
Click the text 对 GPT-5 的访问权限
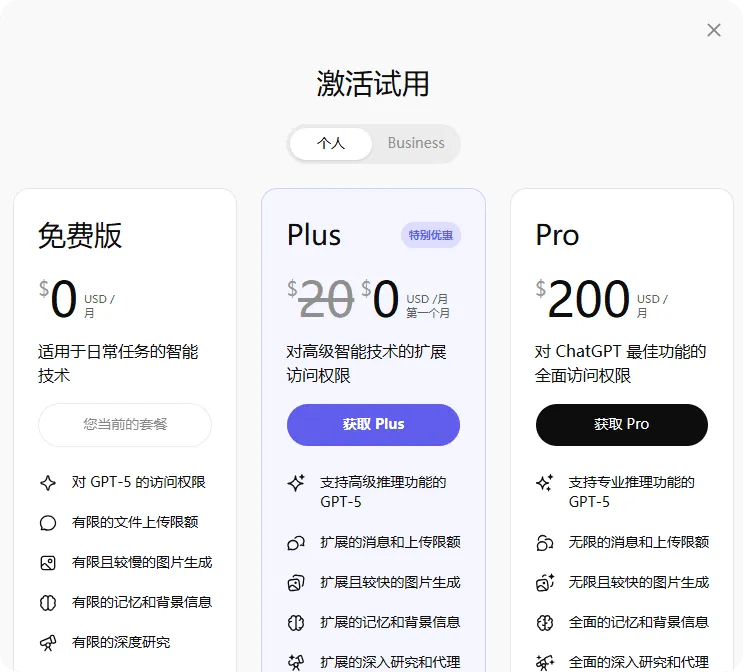click(x=138, y=482)
